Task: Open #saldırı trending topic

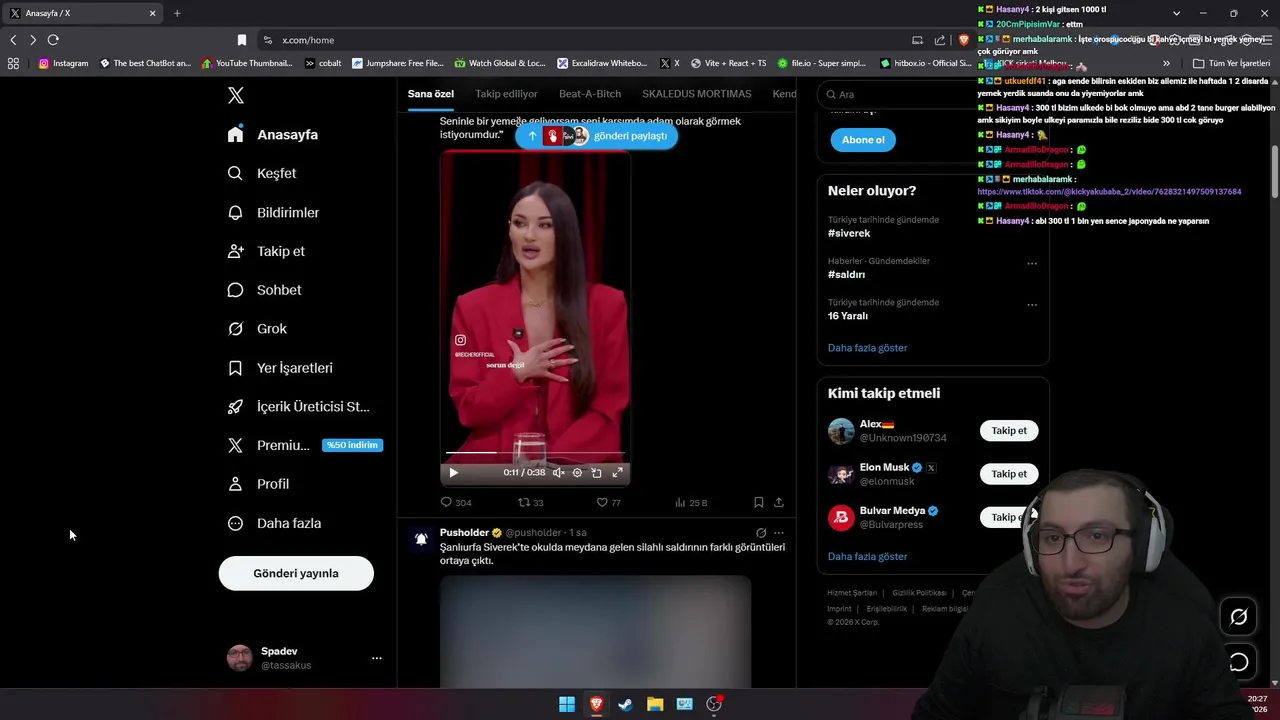Action: [846, 274]
